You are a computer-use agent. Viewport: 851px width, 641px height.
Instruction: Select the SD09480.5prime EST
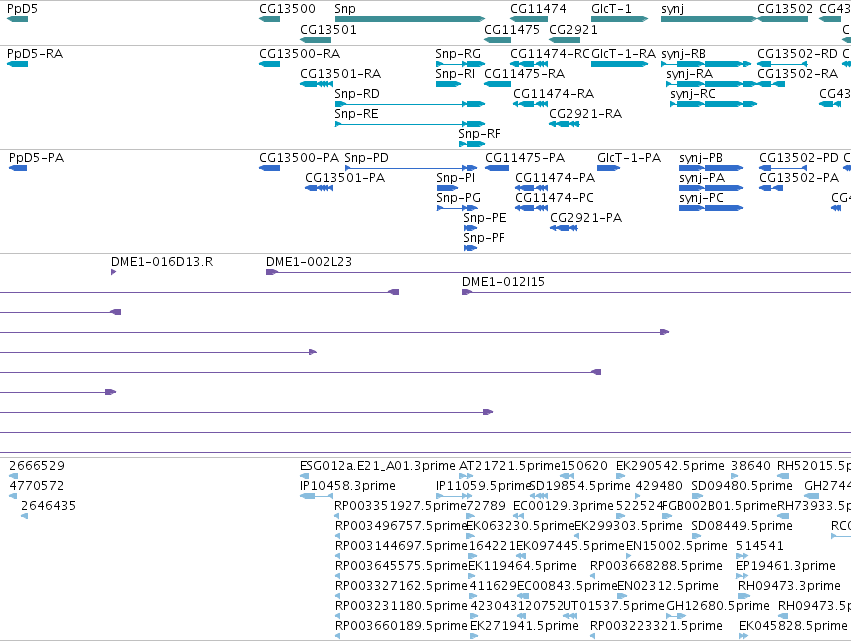pyautogui.click(x=697, y=496)
